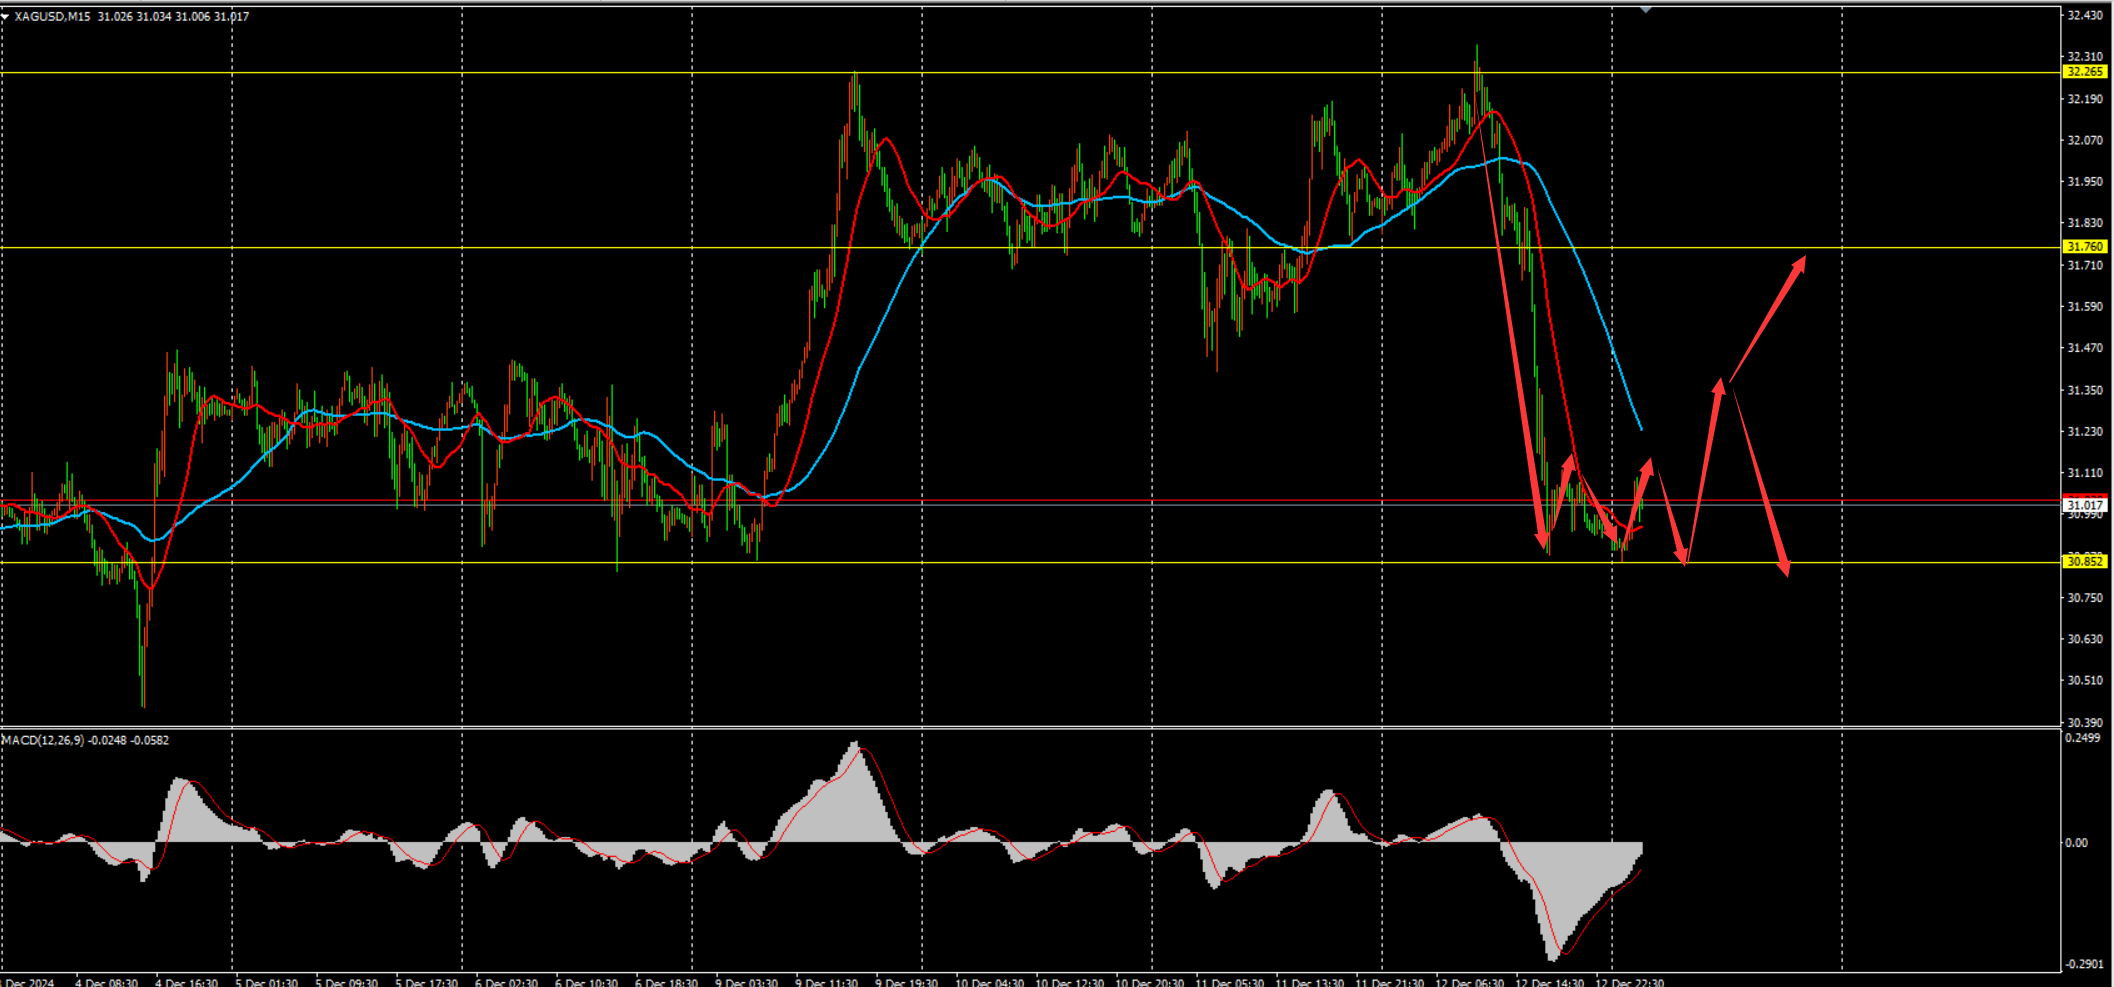
Task: Click the 12 Dec 14:30 time label
Action: tap(1549, 982)
